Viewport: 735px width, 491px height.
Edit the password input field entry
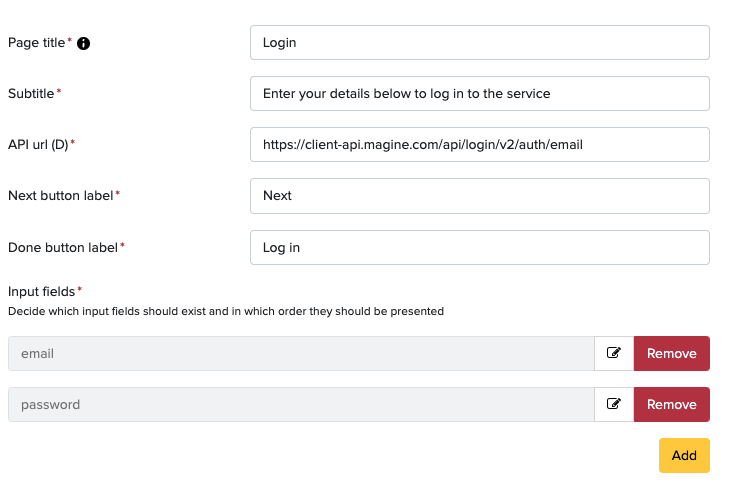pos(614,404)
